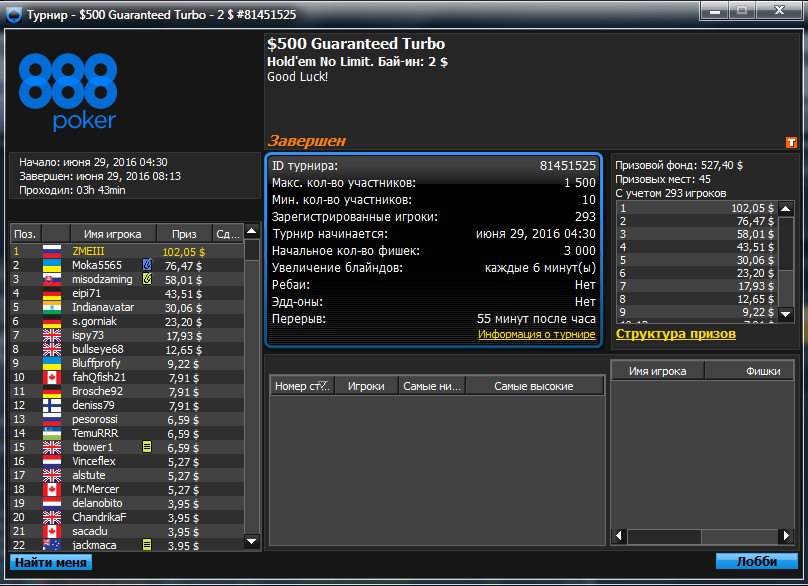The width and height of the screenshot is (808, 586).
Task: Click the up arrow of the player list scrollbar
Action: click(251, 231)
